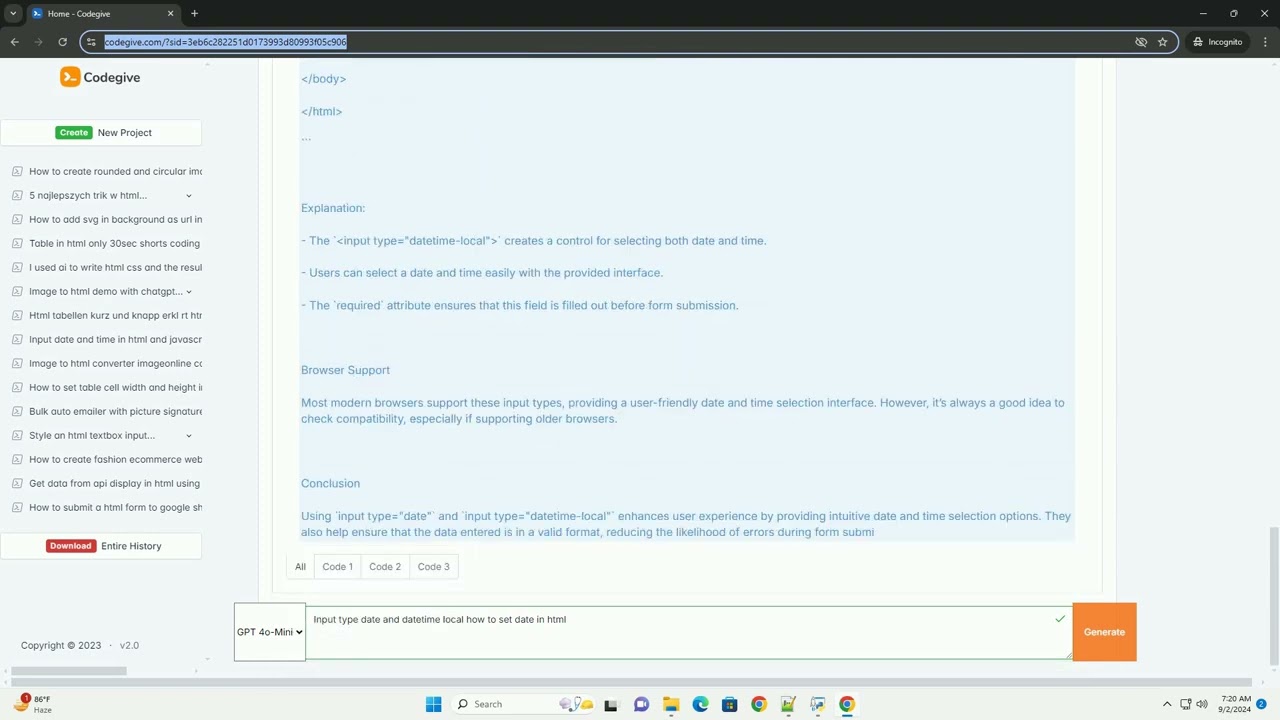Switch to the 'Code 3' tab
Image resolution: width=1280 pixels, height=720 pixels.
tap(433, 567)
